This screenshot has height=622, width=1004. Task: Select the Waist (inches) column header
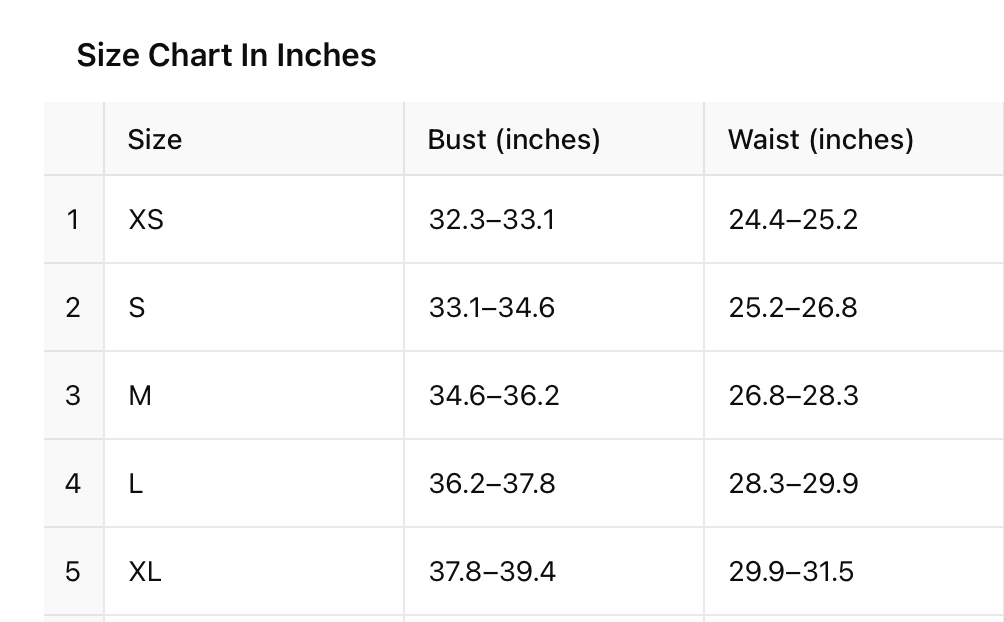[854, 139]
